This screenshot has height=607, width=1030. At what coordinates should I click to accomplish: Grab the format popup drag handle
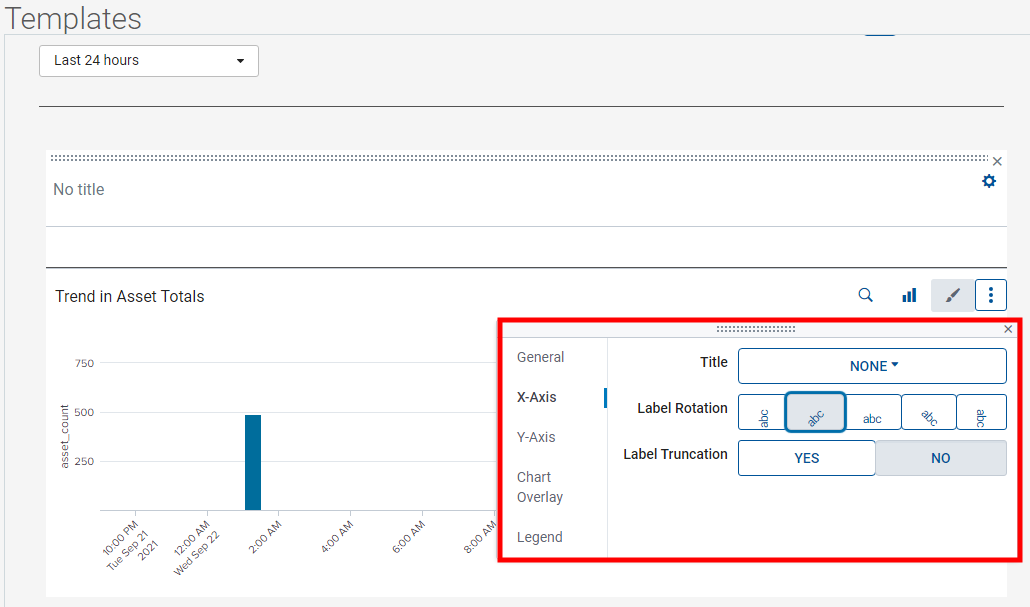(x=755, y=329)
